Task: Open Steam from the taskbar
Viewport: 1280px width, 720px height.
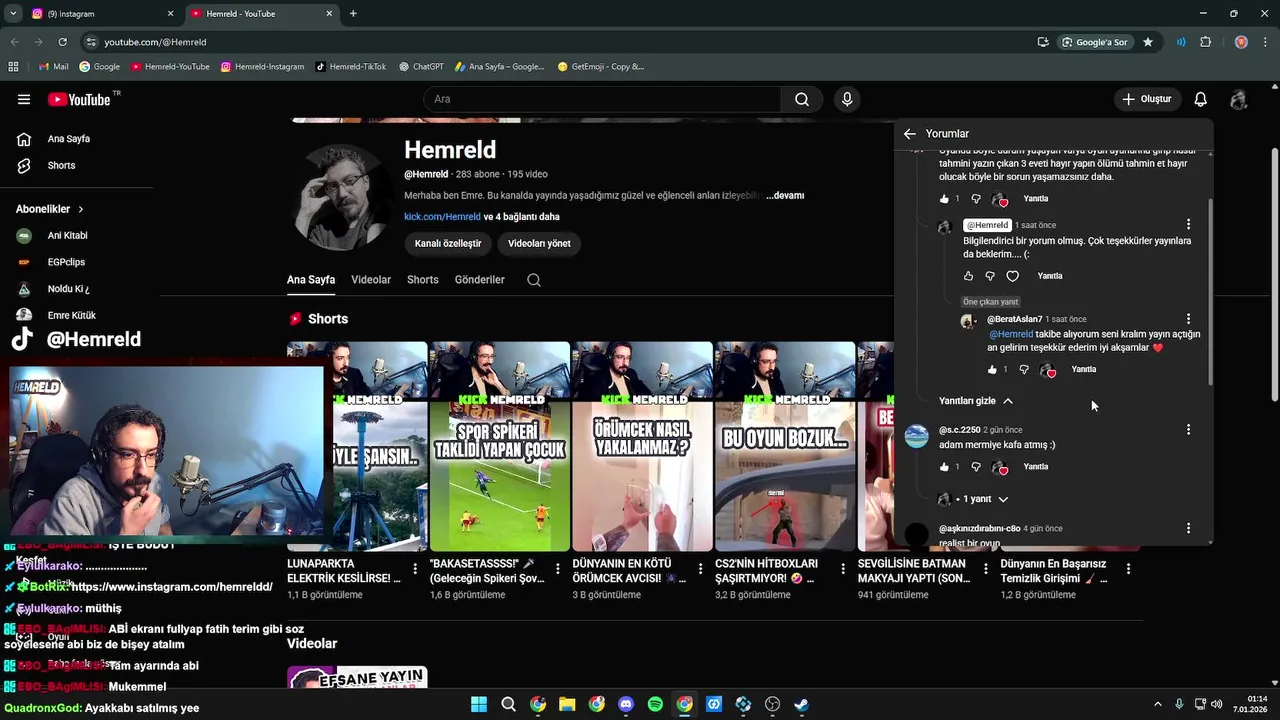Action: pos(802,704)
